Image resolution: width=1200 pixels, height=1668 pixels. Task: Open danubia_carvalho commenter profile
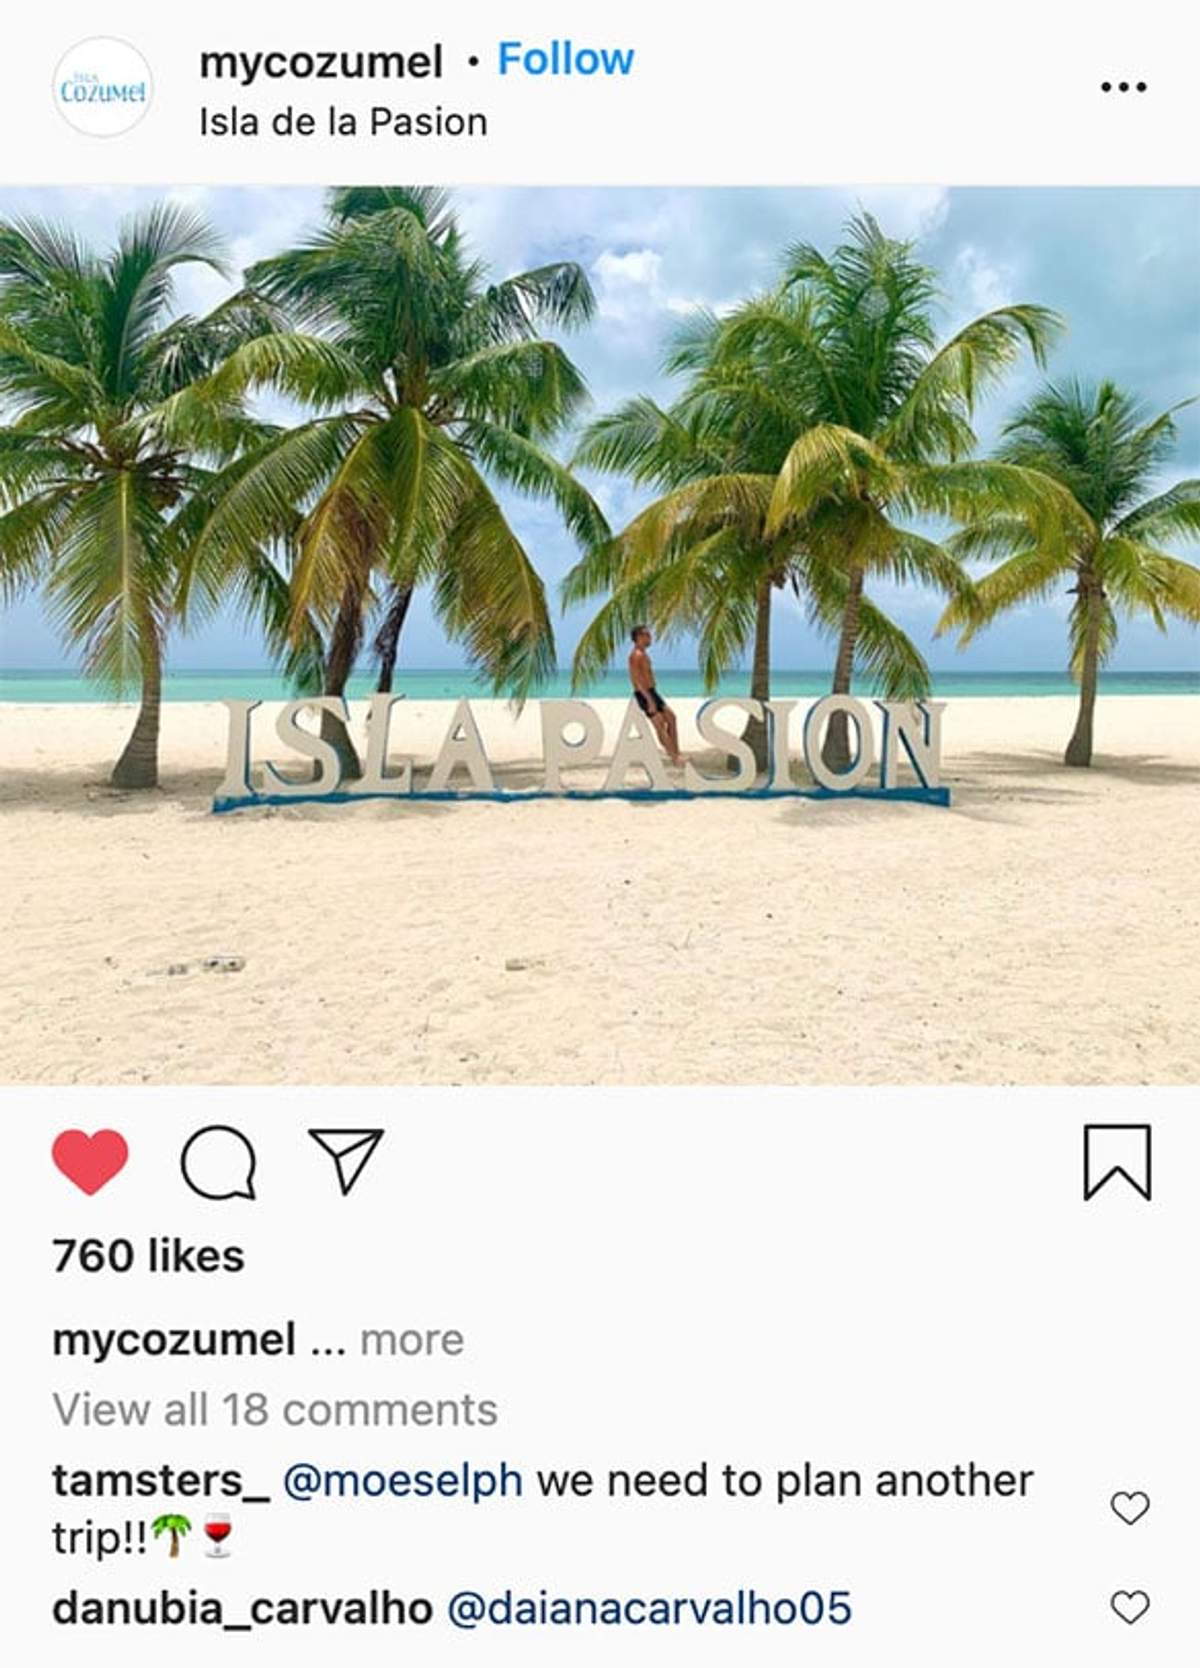242,1609
